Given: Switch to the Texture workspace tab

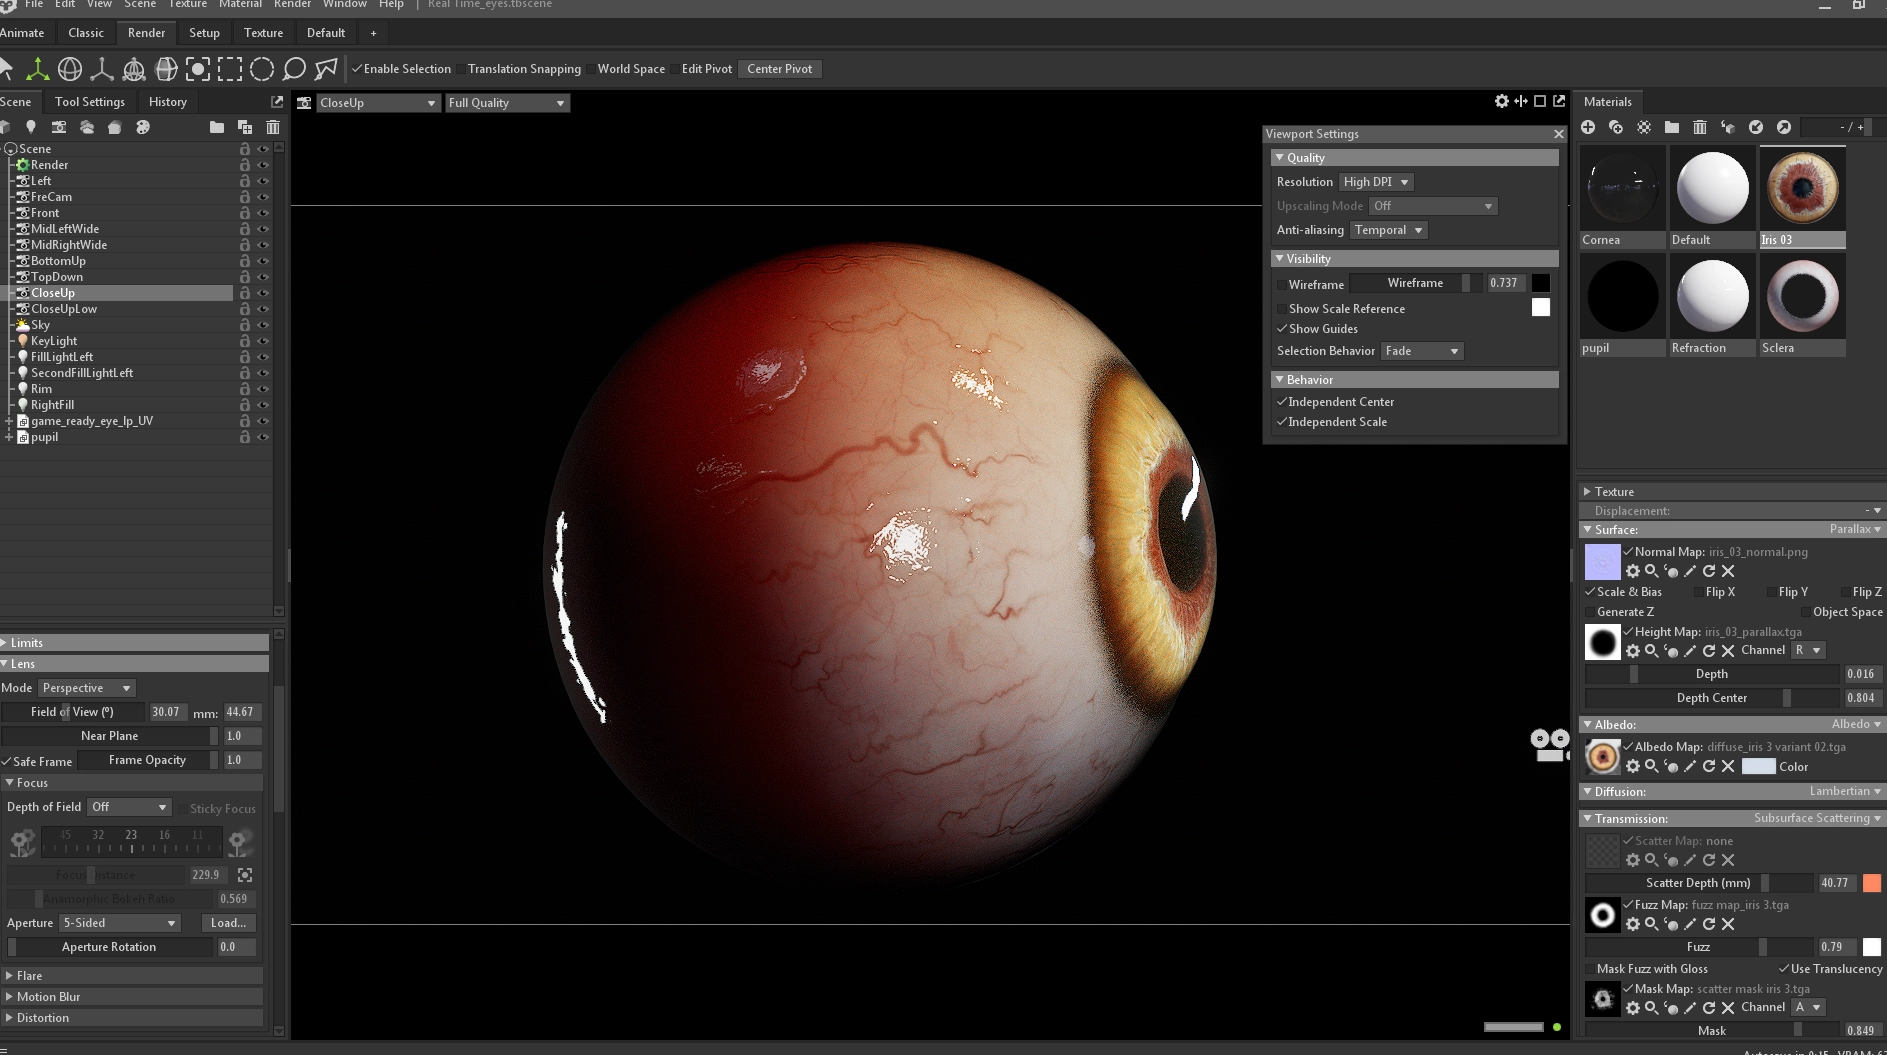Looking at the screenshot, I should (263, 33).
